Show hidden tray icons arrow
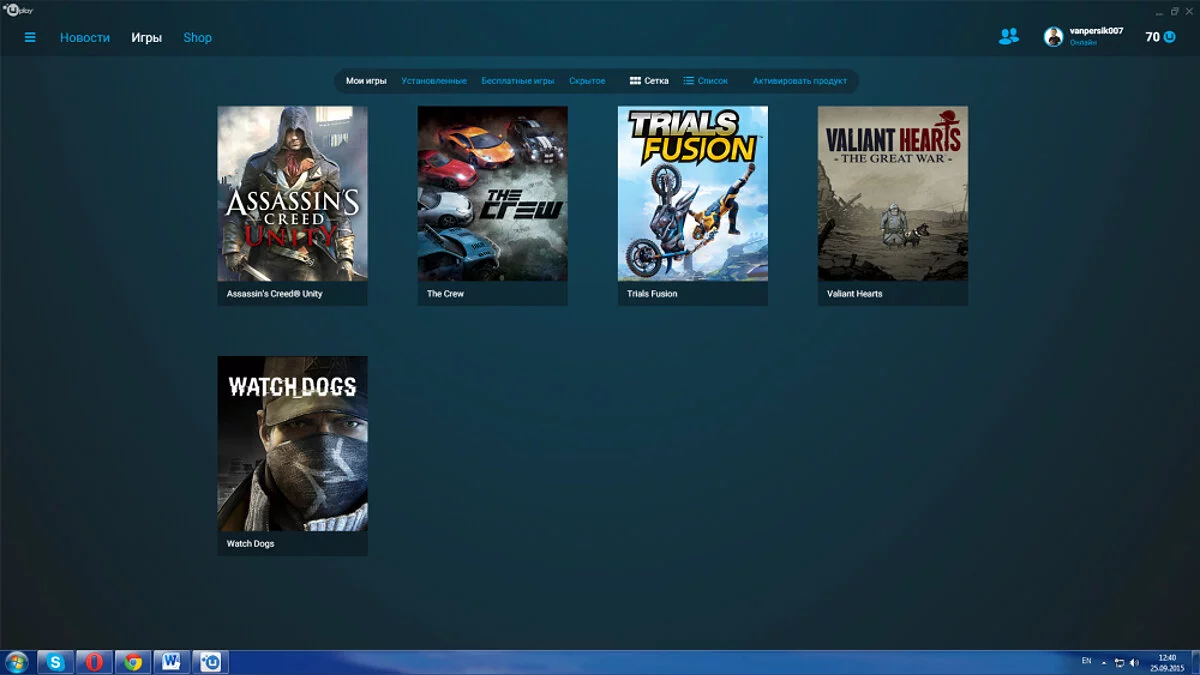Viewport: 1200px width, 675px height. pos(1104,662)
